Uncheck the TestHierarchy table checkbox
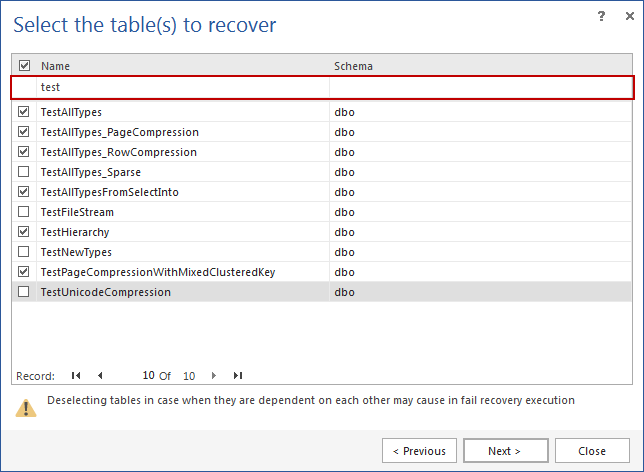Image resolution: width=644 pixels, height=472 pixels. (24, 232)
